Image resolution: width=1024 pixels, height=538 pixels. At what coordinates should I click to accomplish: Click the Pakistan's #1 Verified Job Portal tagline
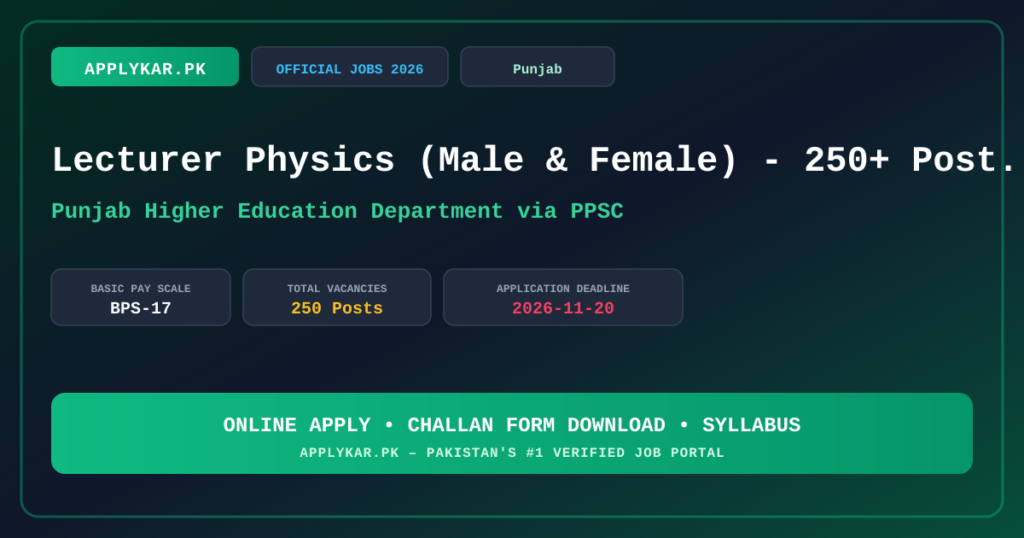click(512, 452)
